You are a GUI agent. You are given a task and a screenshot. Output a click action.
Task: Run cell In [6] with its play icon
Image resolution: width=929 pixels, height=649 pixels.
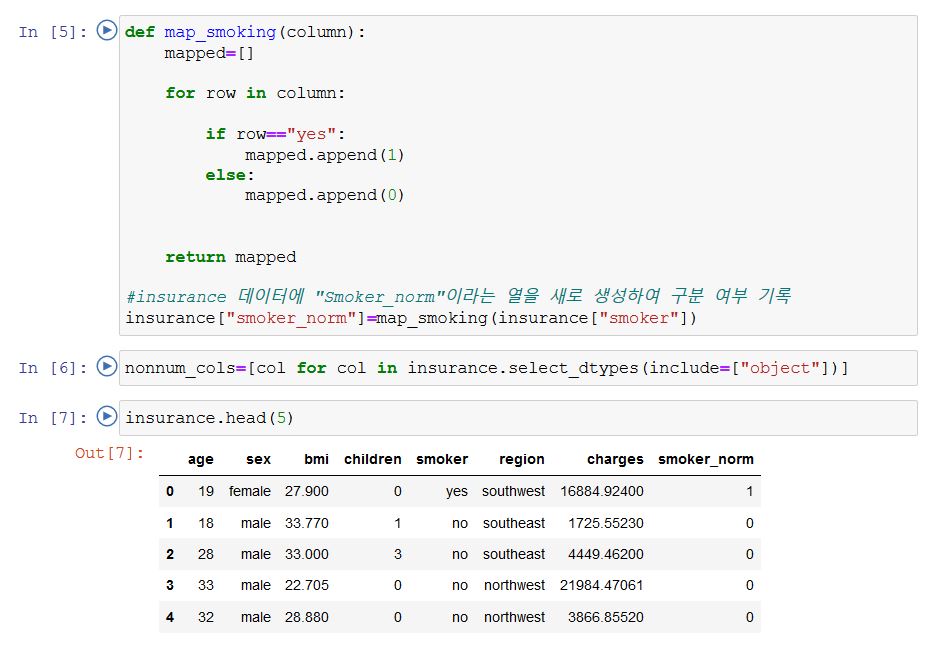(107, 366)
